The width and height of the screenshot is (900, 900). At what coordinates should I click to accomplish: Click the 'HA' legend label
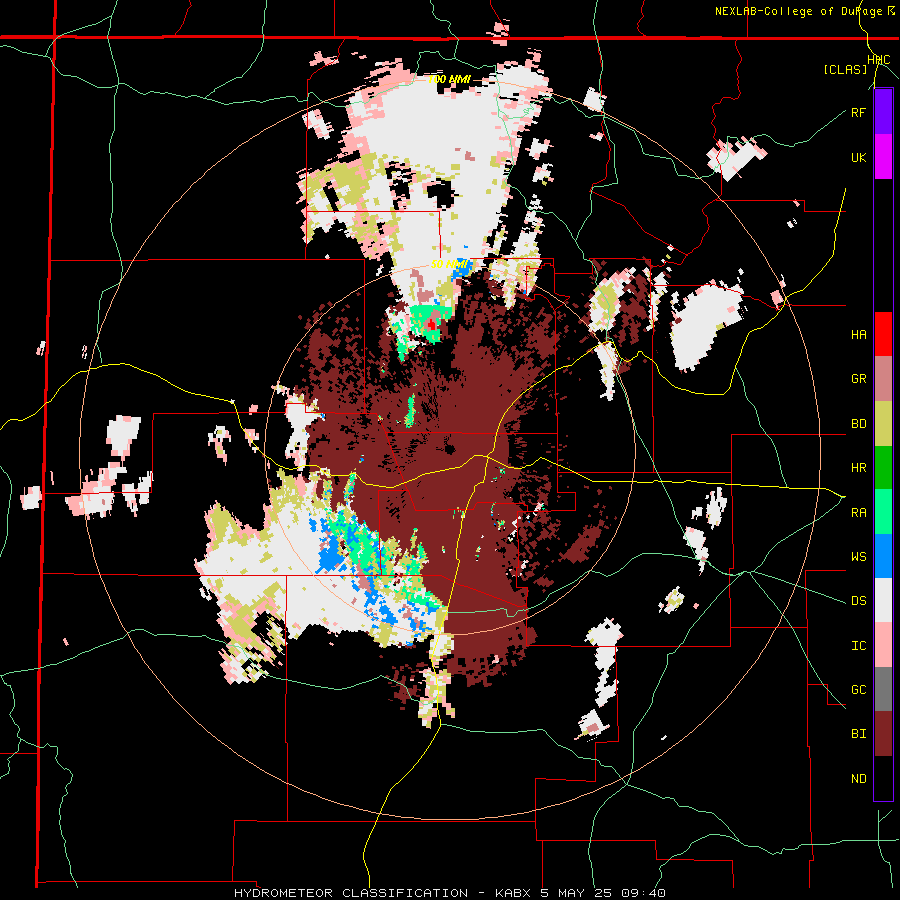click(x=858, y=335)
